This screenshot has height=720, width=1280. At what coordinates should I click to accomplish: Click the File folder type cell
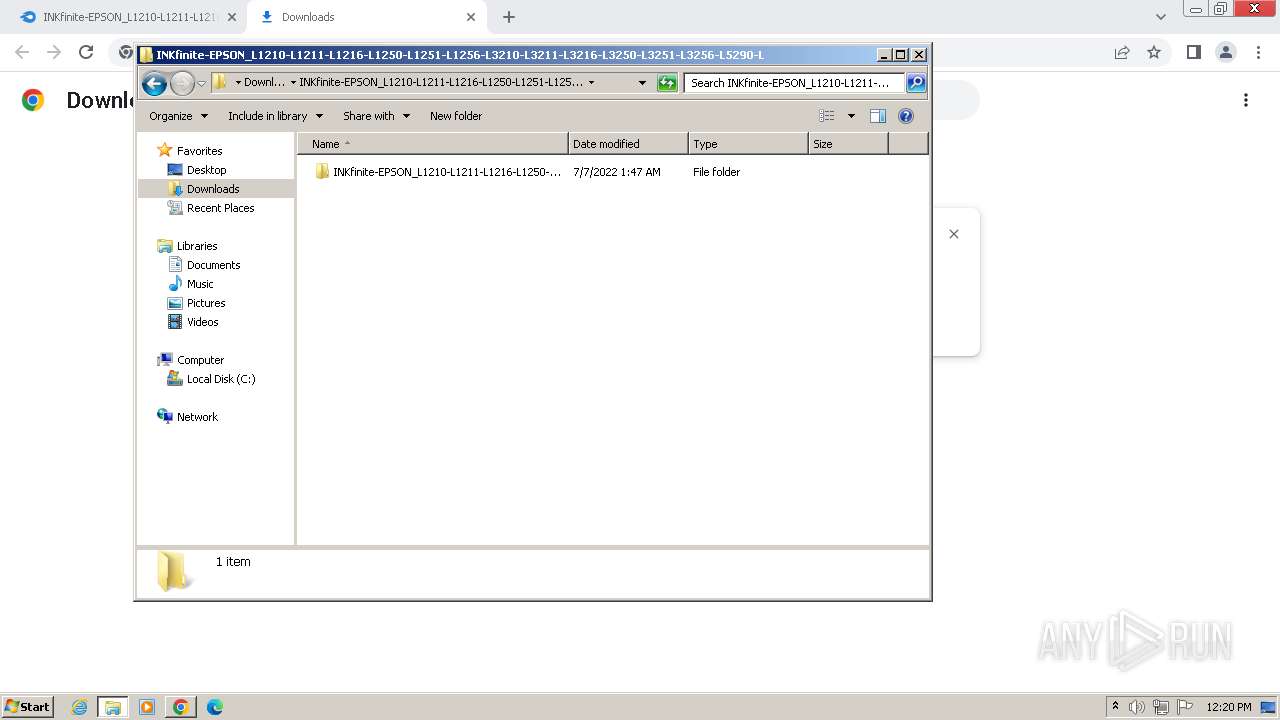716,172
